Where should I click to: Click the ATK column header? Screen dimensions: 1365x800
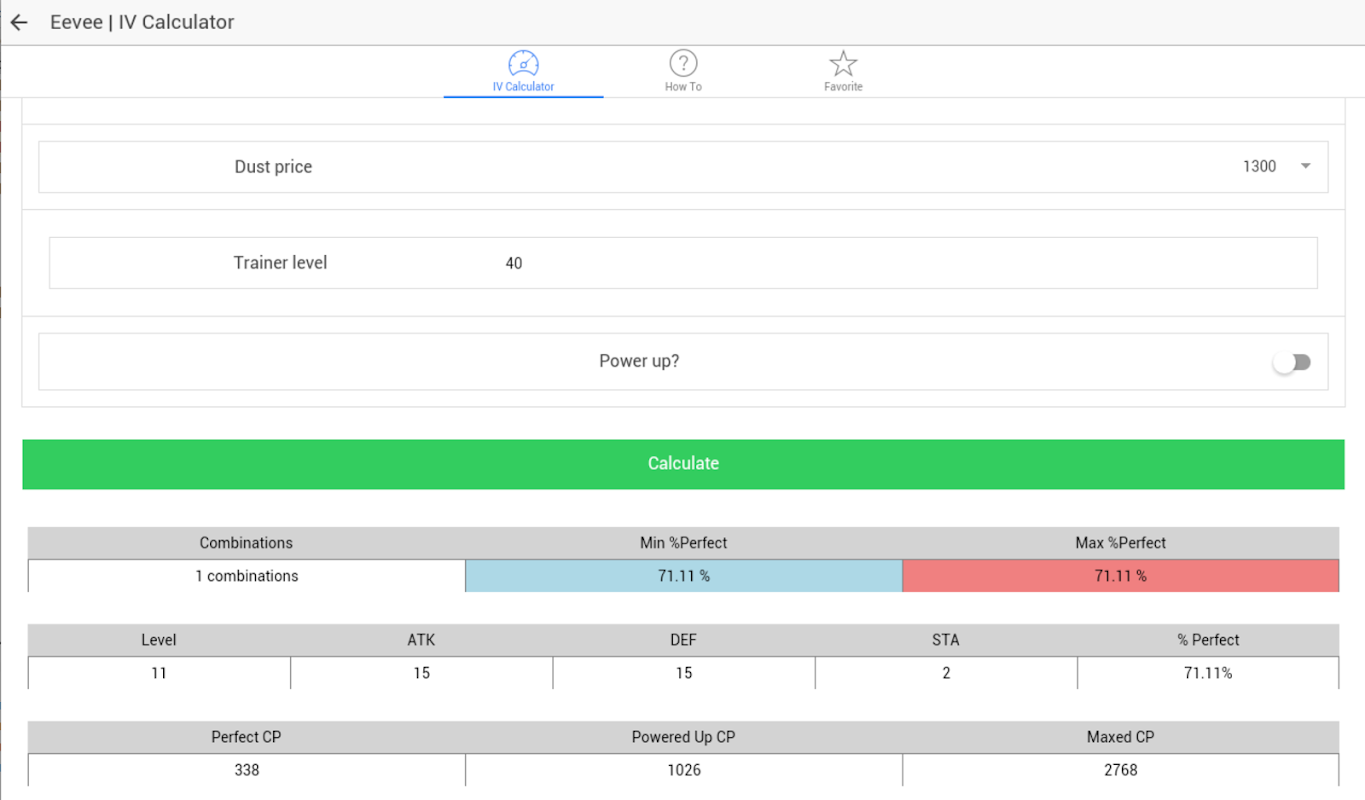[421, 640]
